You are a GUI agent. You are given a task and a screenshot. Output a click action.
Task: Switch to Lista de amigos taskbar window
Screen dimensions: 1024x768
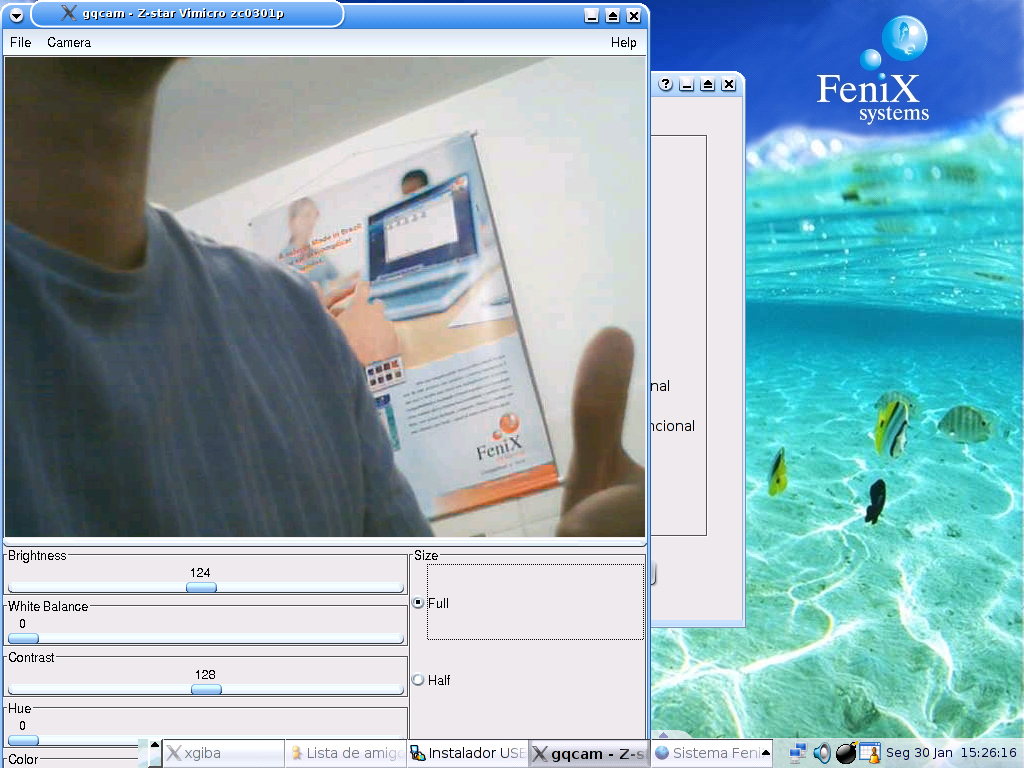point(346,753)
